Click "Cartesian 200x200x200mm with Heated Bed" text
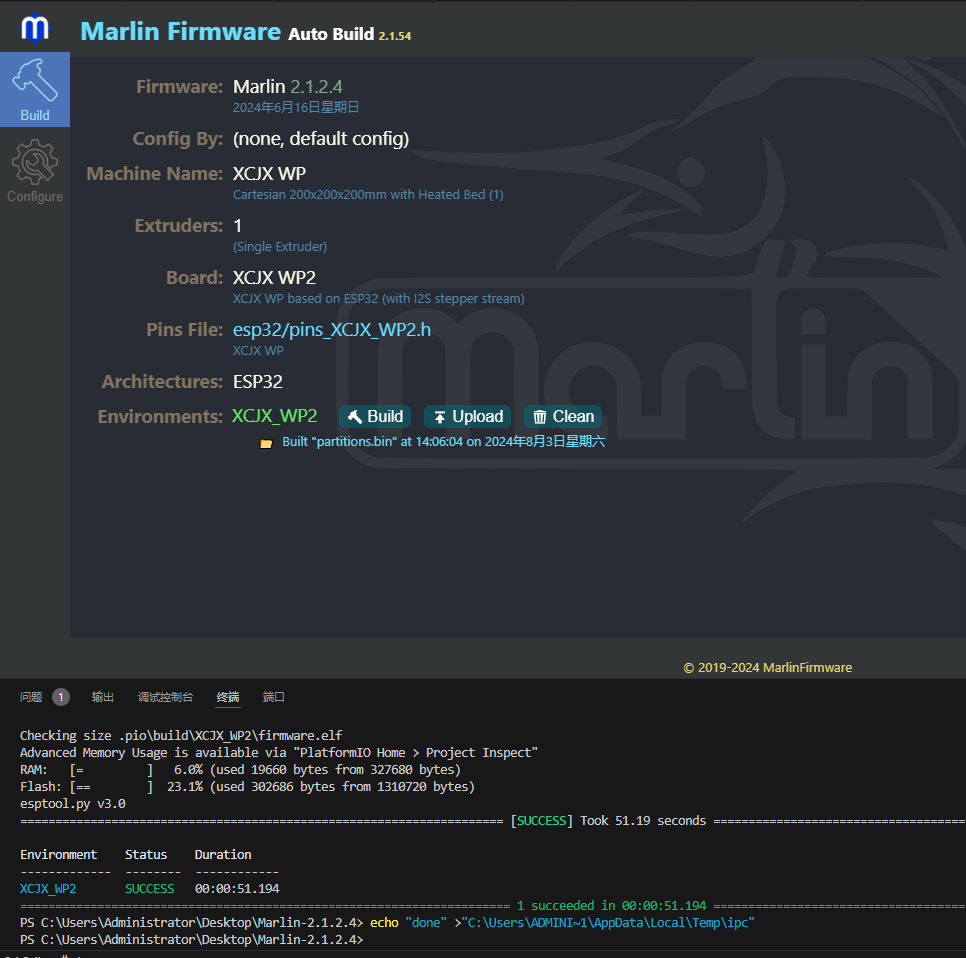Viewport: 966px width, 958px height. pyautogui.click(x=368, y=195)
